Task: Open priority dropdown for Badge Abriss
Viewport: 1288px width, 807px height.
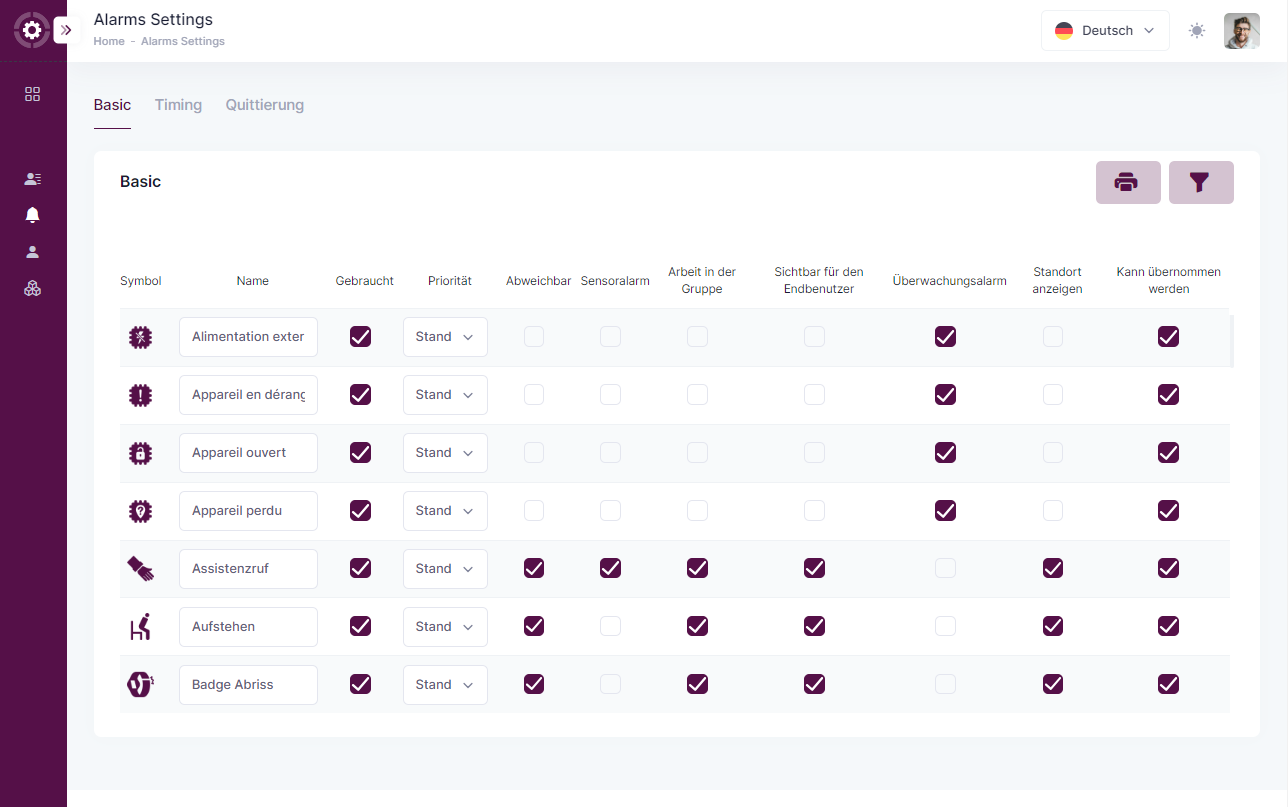Action: click(x=445, y=685)
